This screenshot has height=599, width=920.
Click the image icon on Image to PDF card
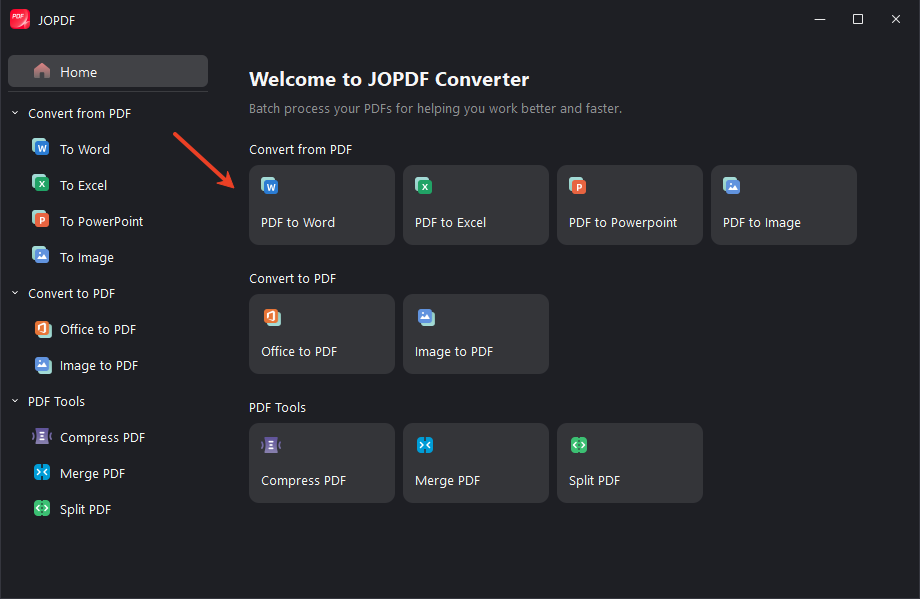tap(426, 317)
